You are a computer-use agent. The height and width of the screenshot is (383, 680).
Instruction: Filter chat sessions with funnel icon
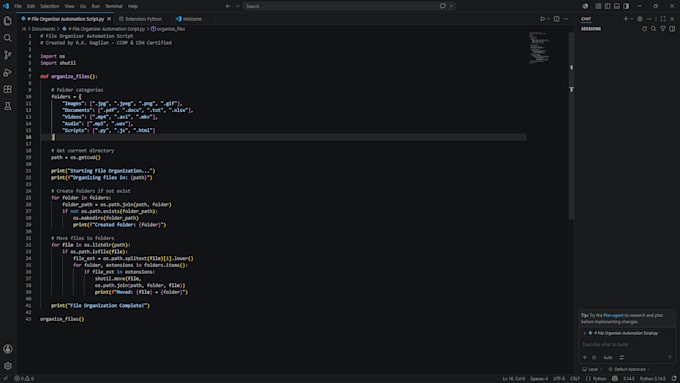coord(663,29)
